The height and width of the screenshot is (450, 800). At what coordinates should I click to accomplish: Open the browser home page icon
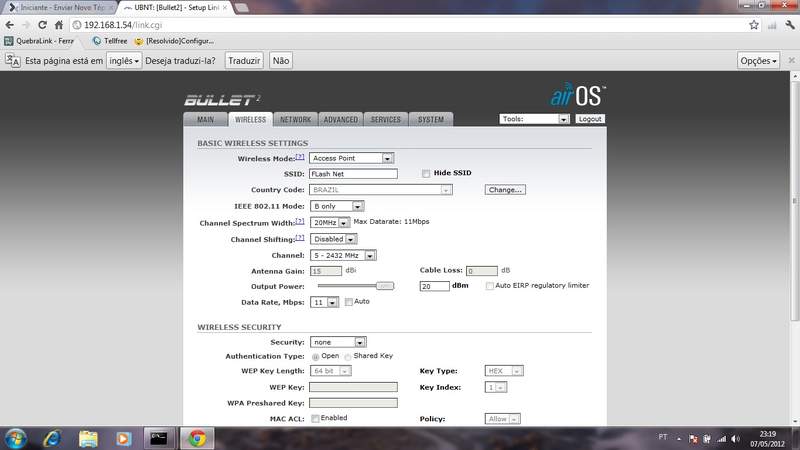[59, 24]
